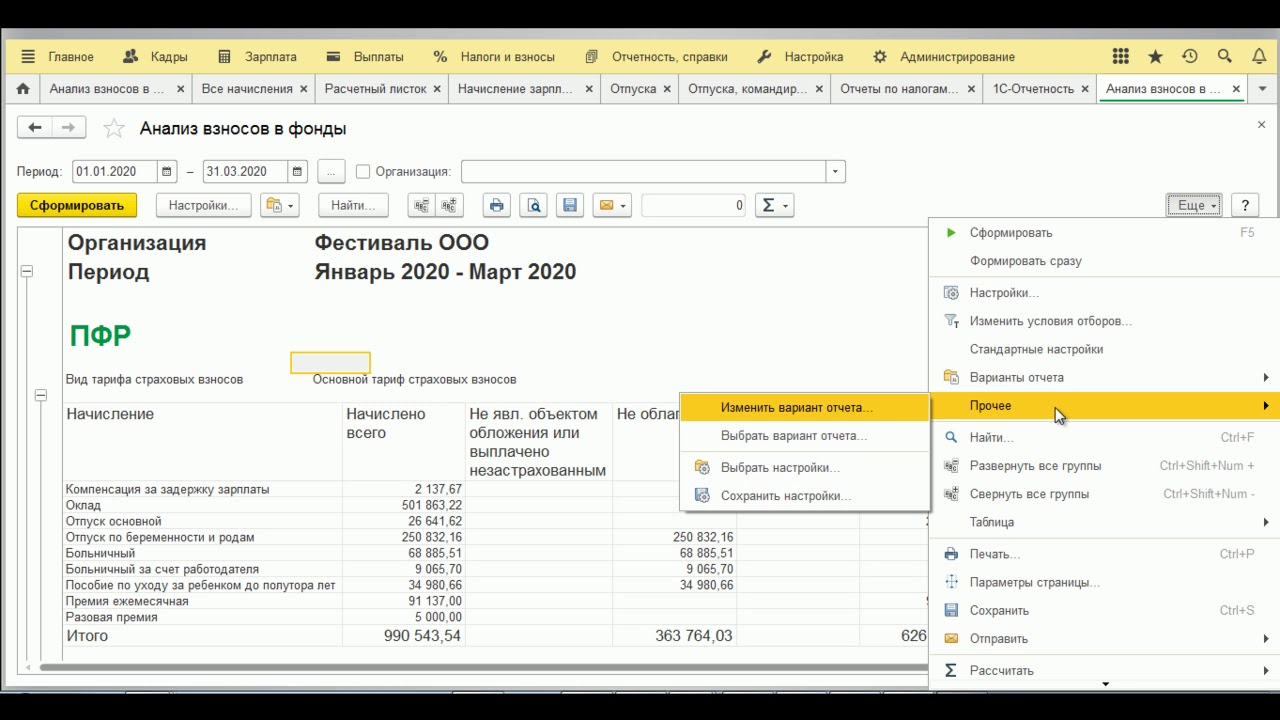Go to the home page tab
This screenshot has height=720, width=1280.
click(23, 89)
